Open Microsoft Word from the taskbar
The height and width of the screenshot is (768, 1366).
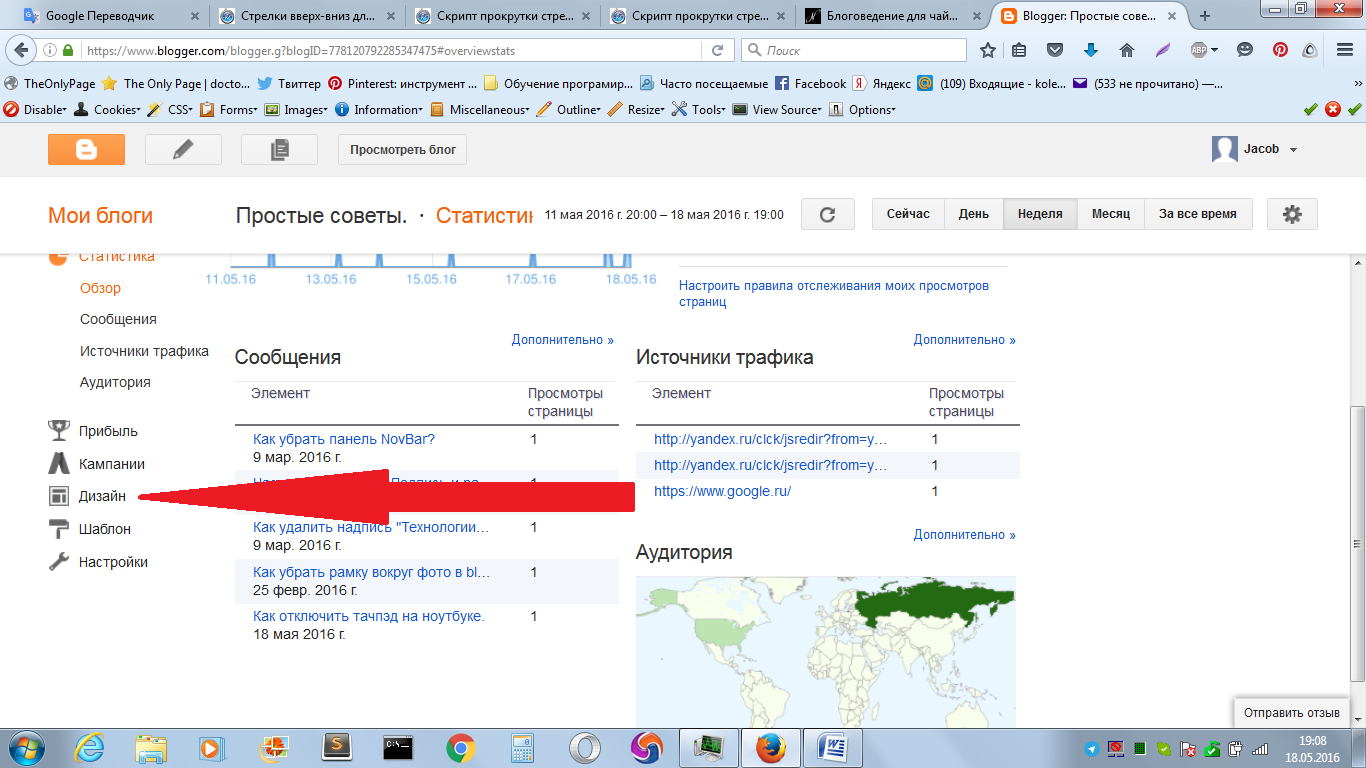coord(832,748)
